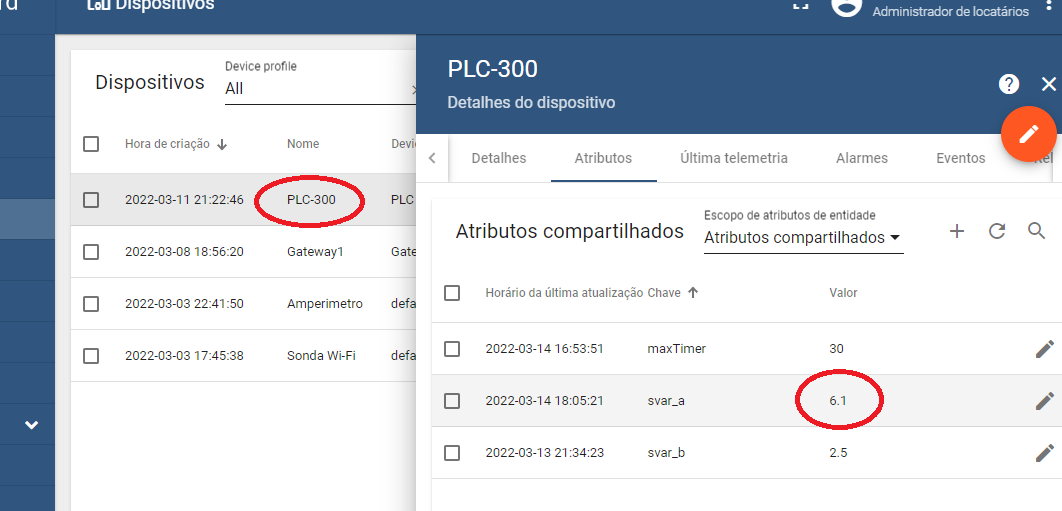Click the svar_a key cell
Image resolution: width=1062 pixels, height=511 pixels.
(666, 401)
